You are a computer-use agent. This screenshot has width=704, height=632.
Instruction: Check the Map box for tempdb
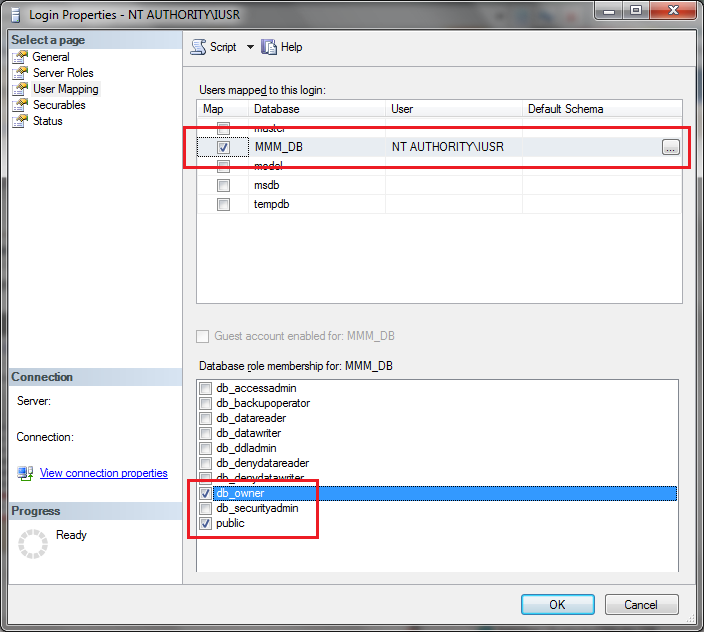[x=223, y=204]
